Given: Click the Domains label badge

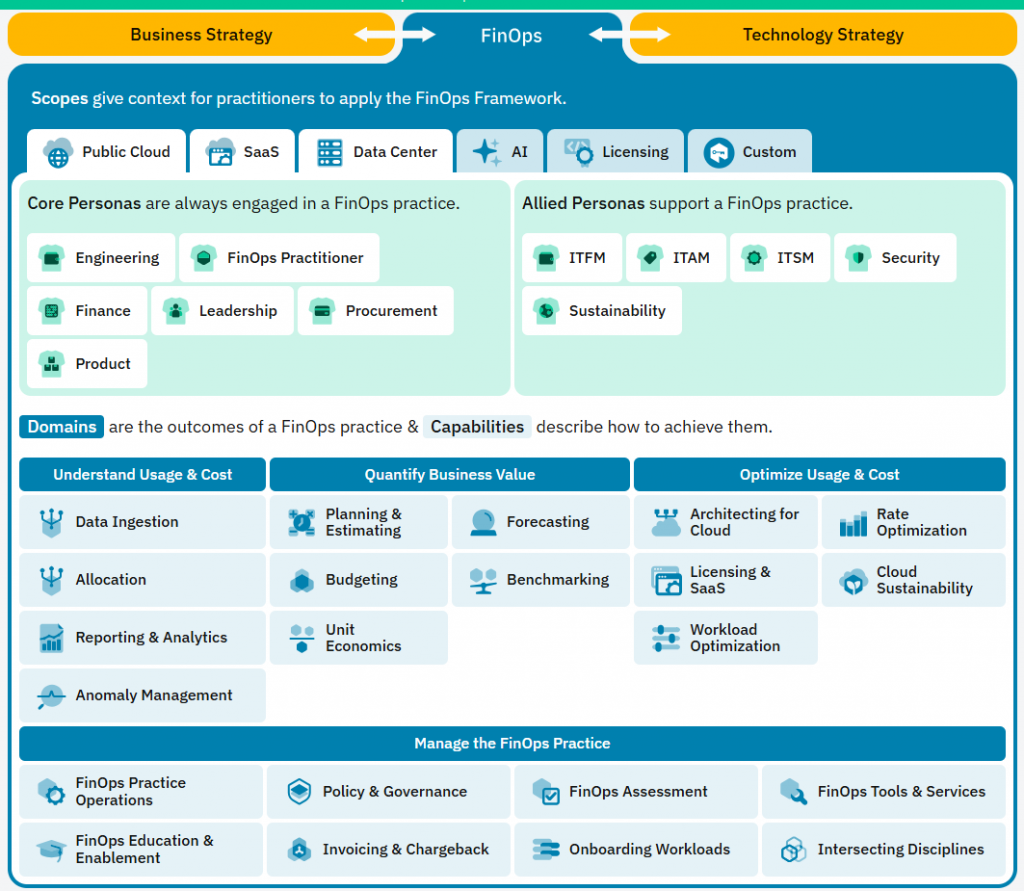Looking at the screenshot, I should pos(62,427).
